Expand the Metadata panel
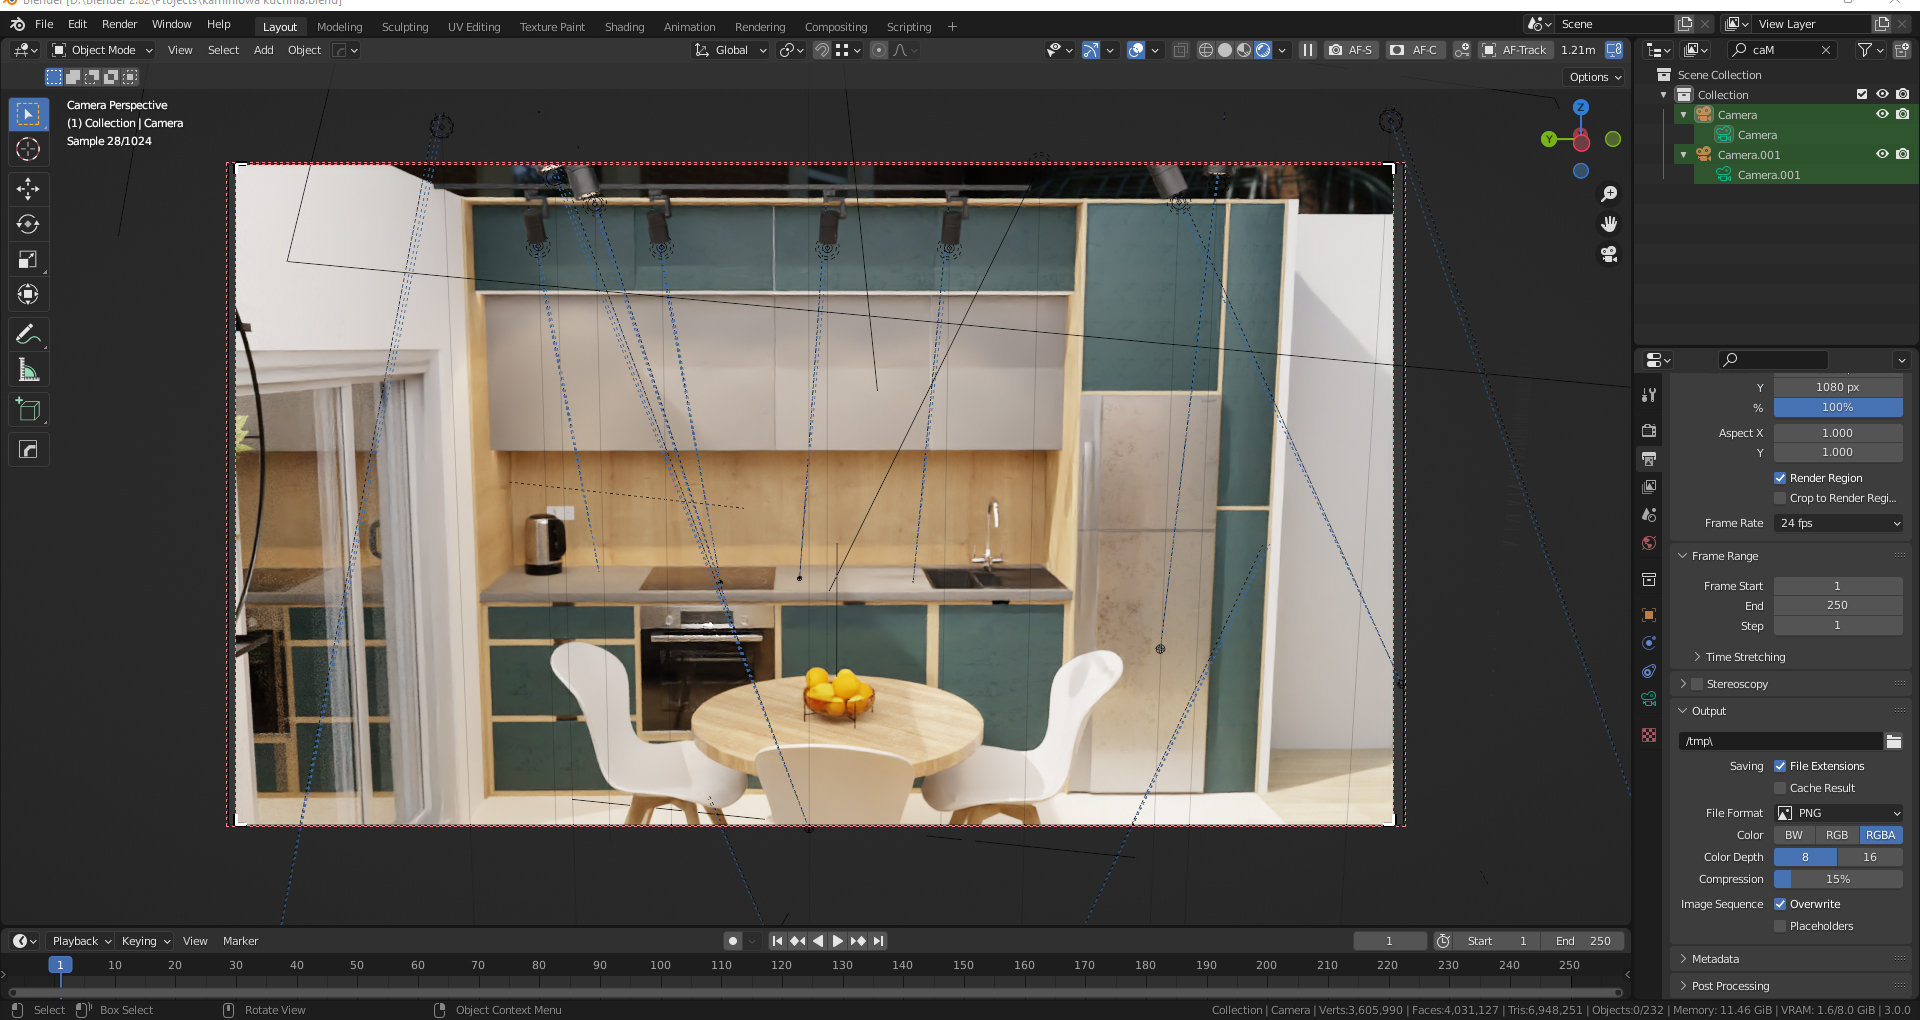Screen dimensions: 1920x1020 [1715, 959]
